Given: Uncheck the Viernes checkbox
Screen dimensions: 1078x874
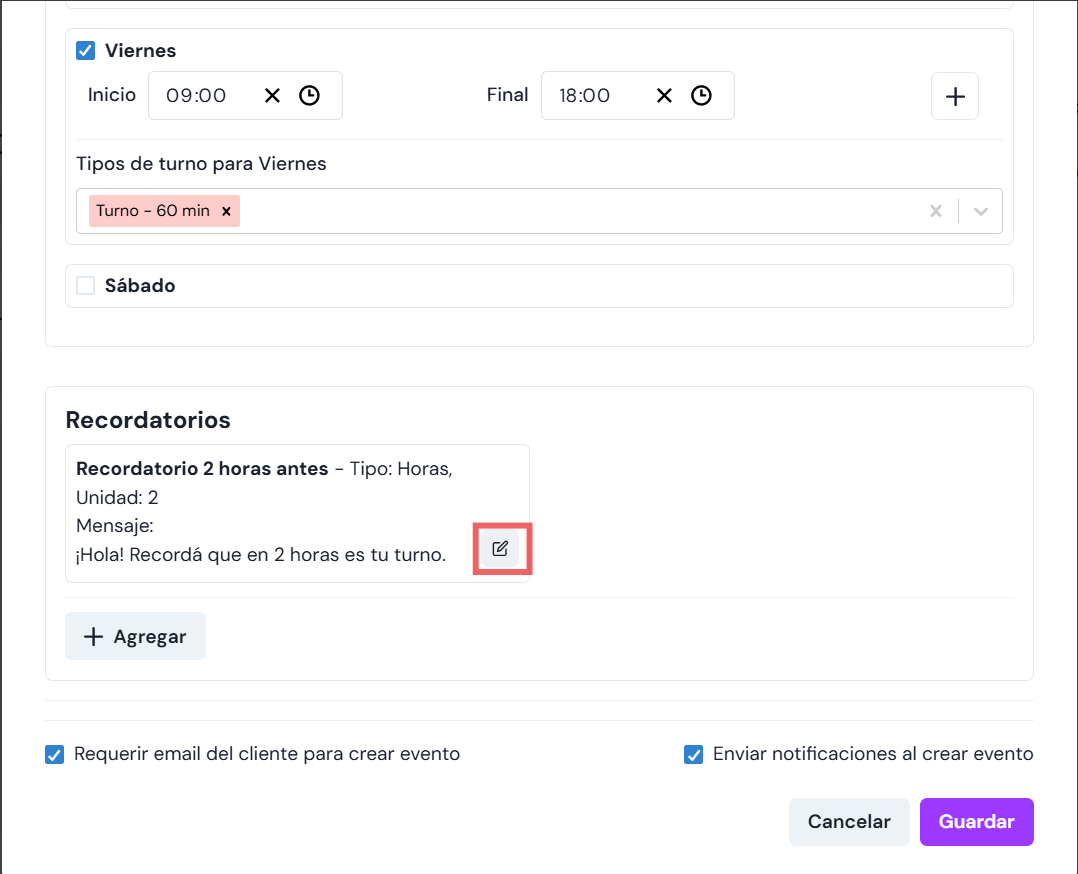Looking at the screenshot, I should 86,50.
